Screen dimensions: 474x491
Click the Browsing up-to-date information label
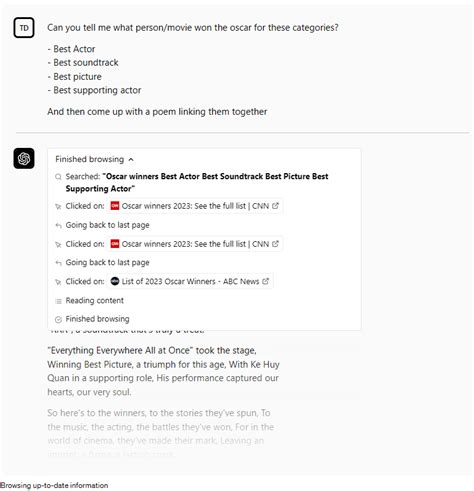click(54, 485)
